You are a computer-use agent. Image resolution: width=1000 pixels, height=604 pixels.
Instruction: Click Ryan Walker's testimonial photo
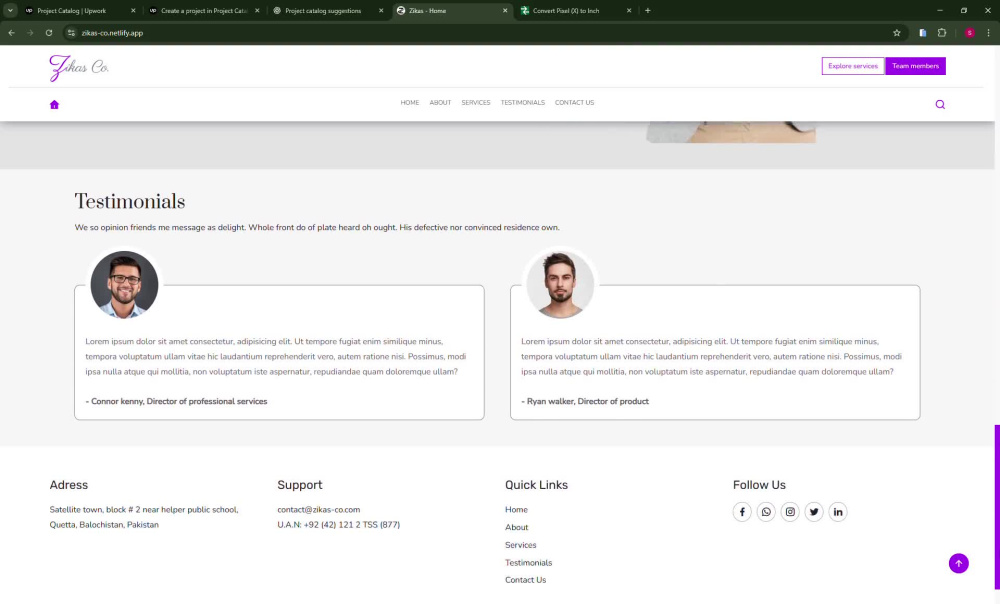[560, 284]
